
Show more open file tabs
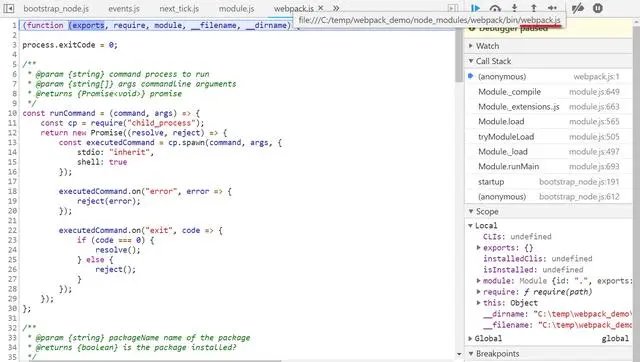336,8
